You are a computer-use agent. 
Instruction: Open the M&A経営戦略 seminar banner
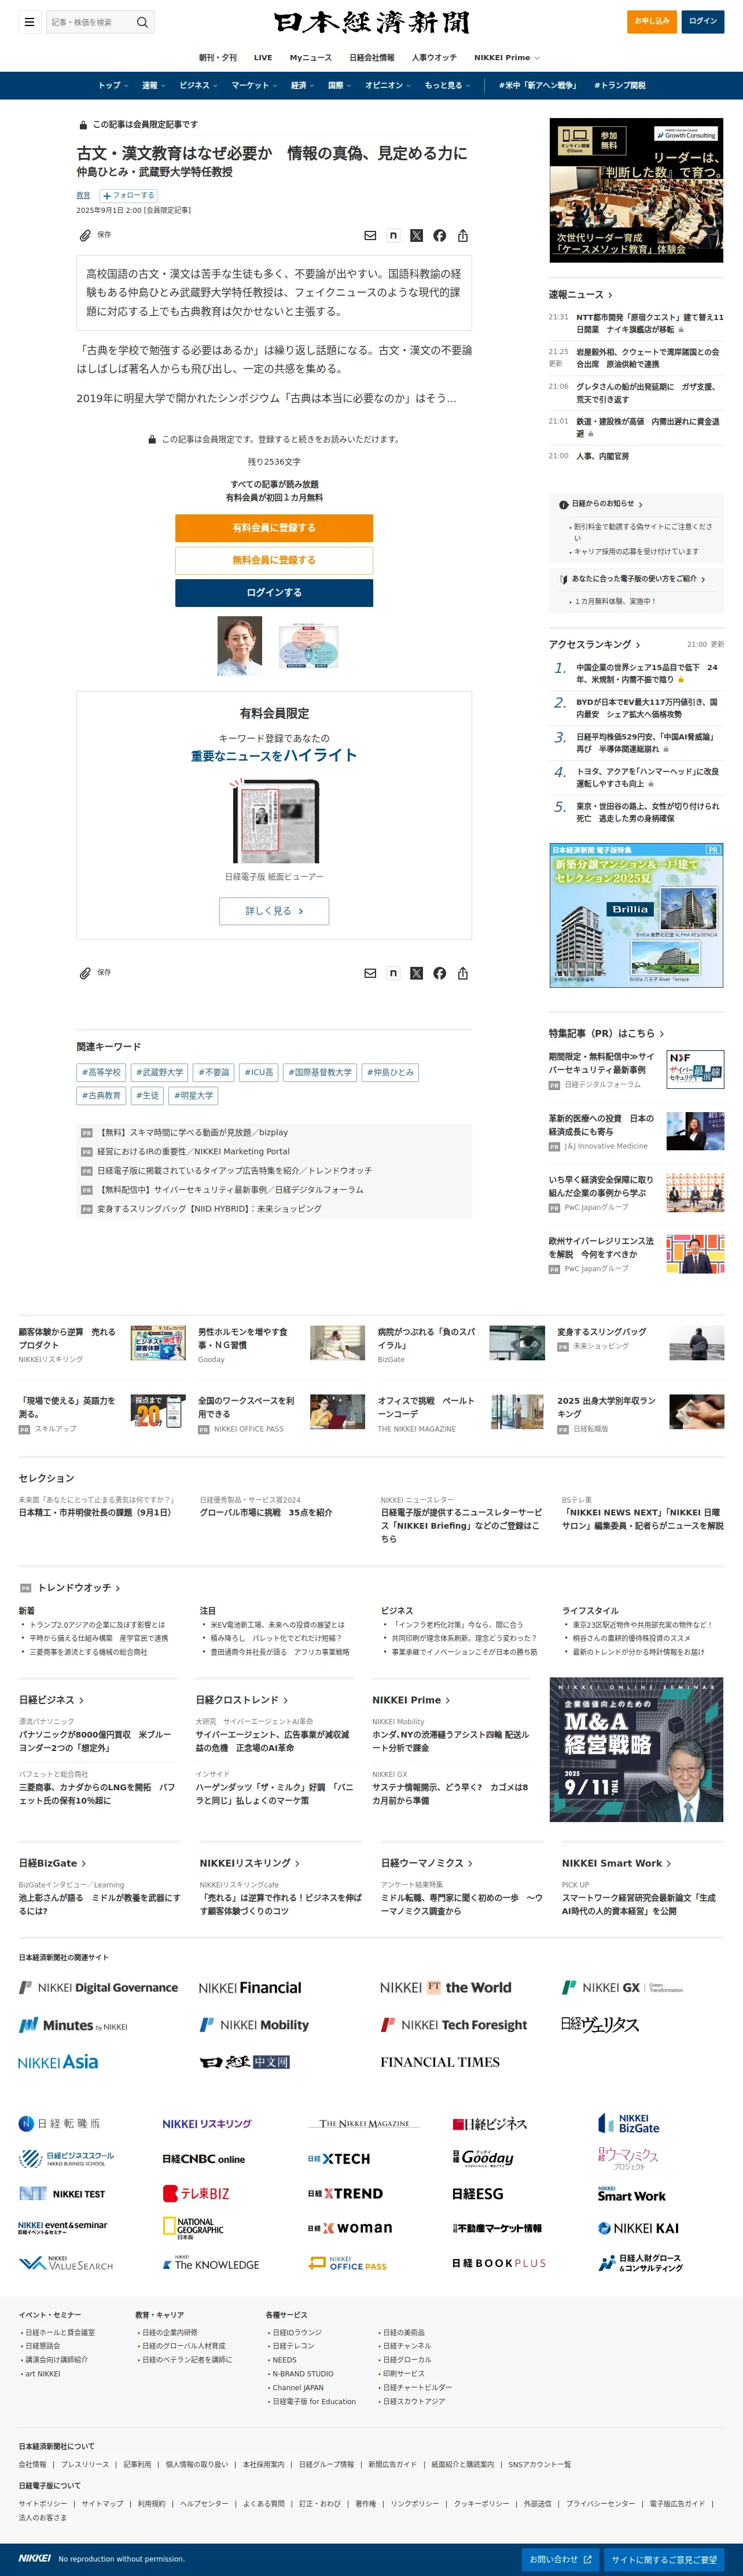pyautogui.click(x=636, y=1749)
